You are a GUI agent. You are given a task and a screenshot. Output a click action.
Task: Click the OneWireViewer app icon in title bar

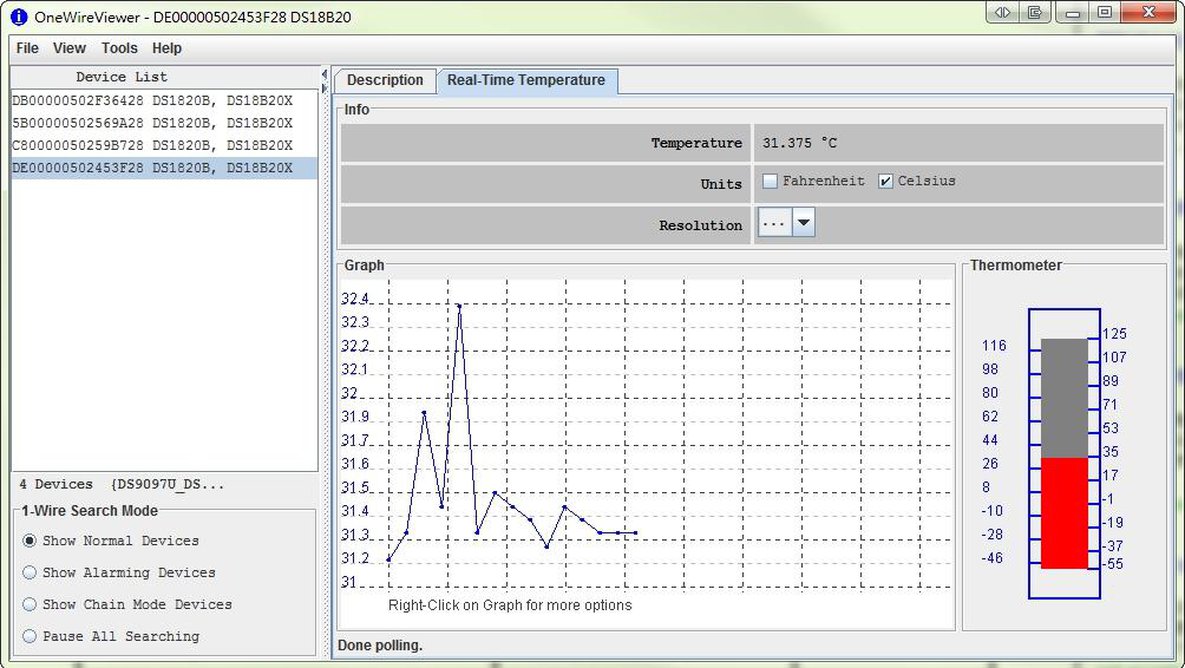tap(18, 17)
